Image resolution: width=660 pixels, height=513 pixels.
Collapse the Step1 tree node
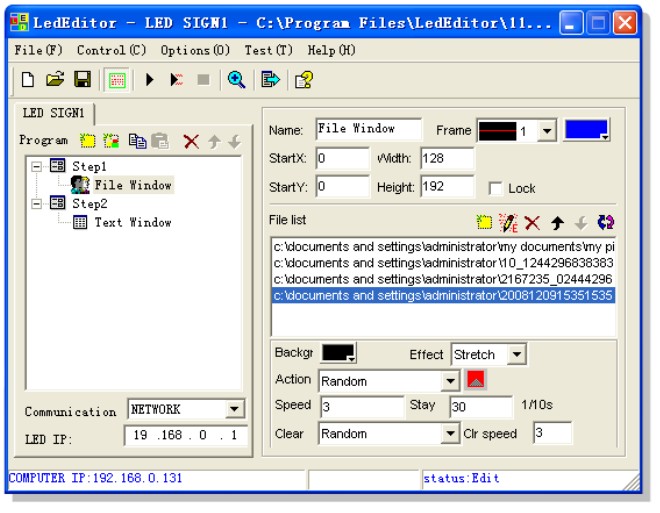(x=37, y=167)
